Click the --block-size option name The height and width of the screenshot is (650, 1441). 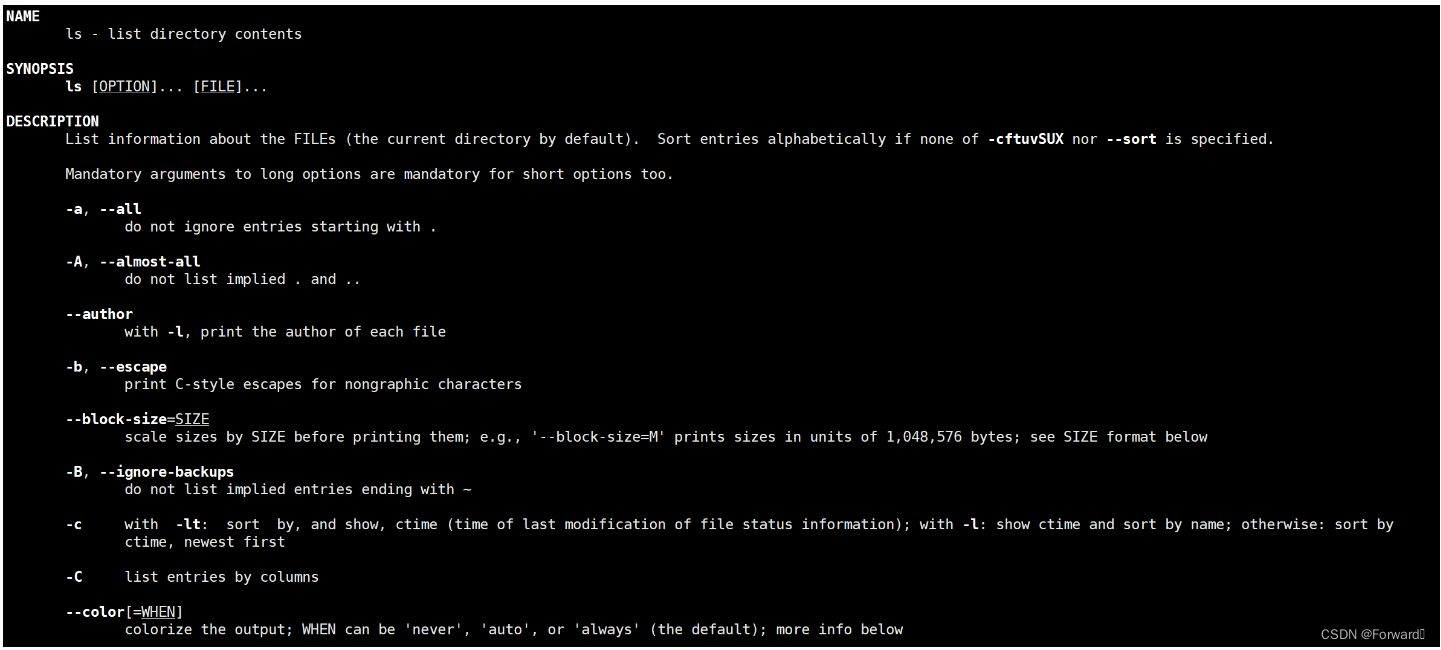(x=116, y=419)
